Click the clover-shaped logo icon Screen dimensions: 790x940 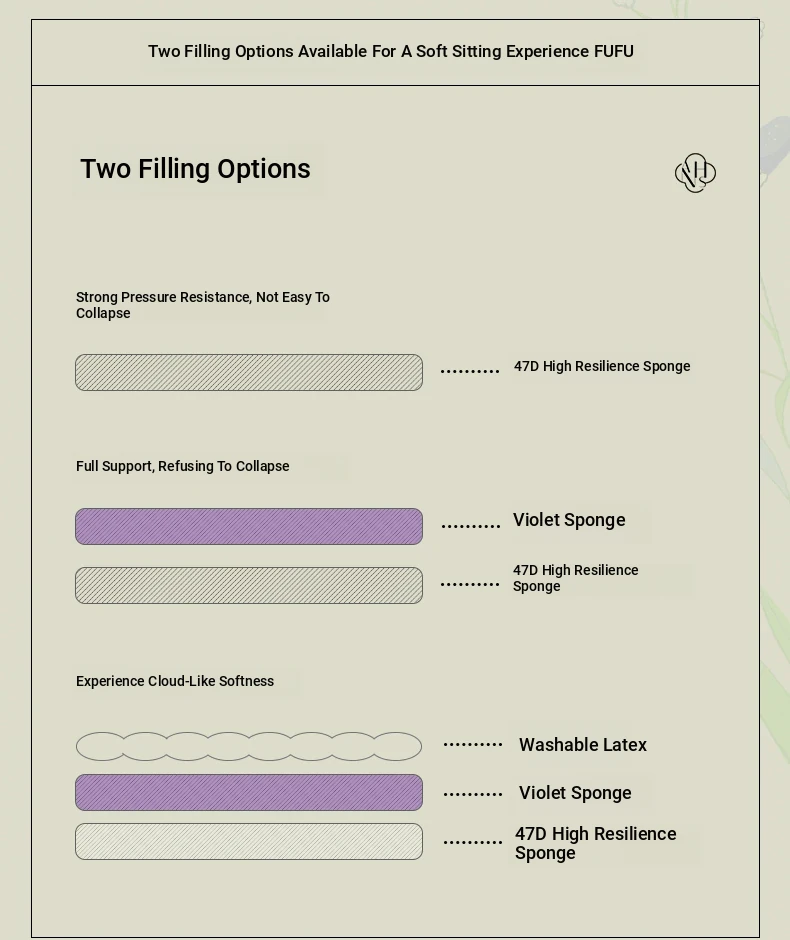pyautogui.click(x=695, y=173)
